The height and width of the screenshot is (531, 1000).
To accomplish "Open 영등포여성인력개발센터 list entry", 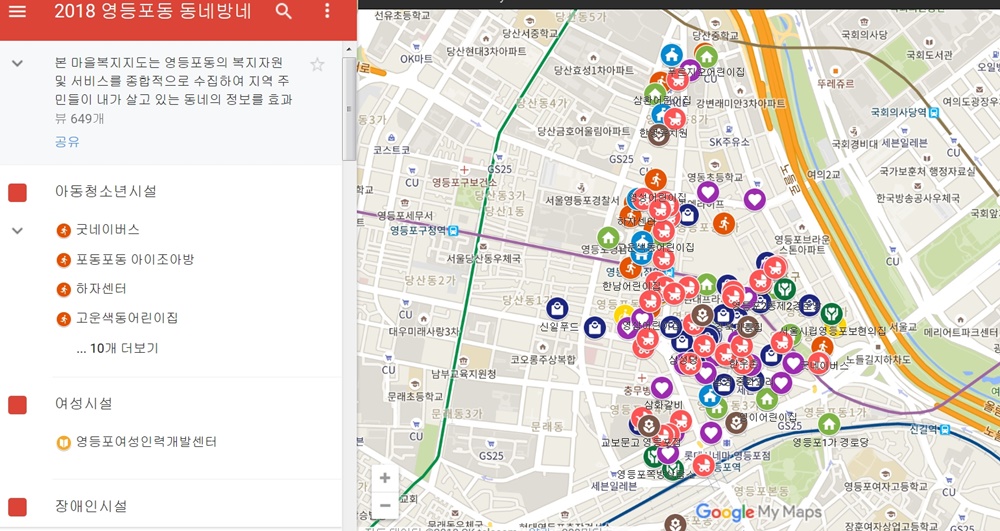I will 146,442.
